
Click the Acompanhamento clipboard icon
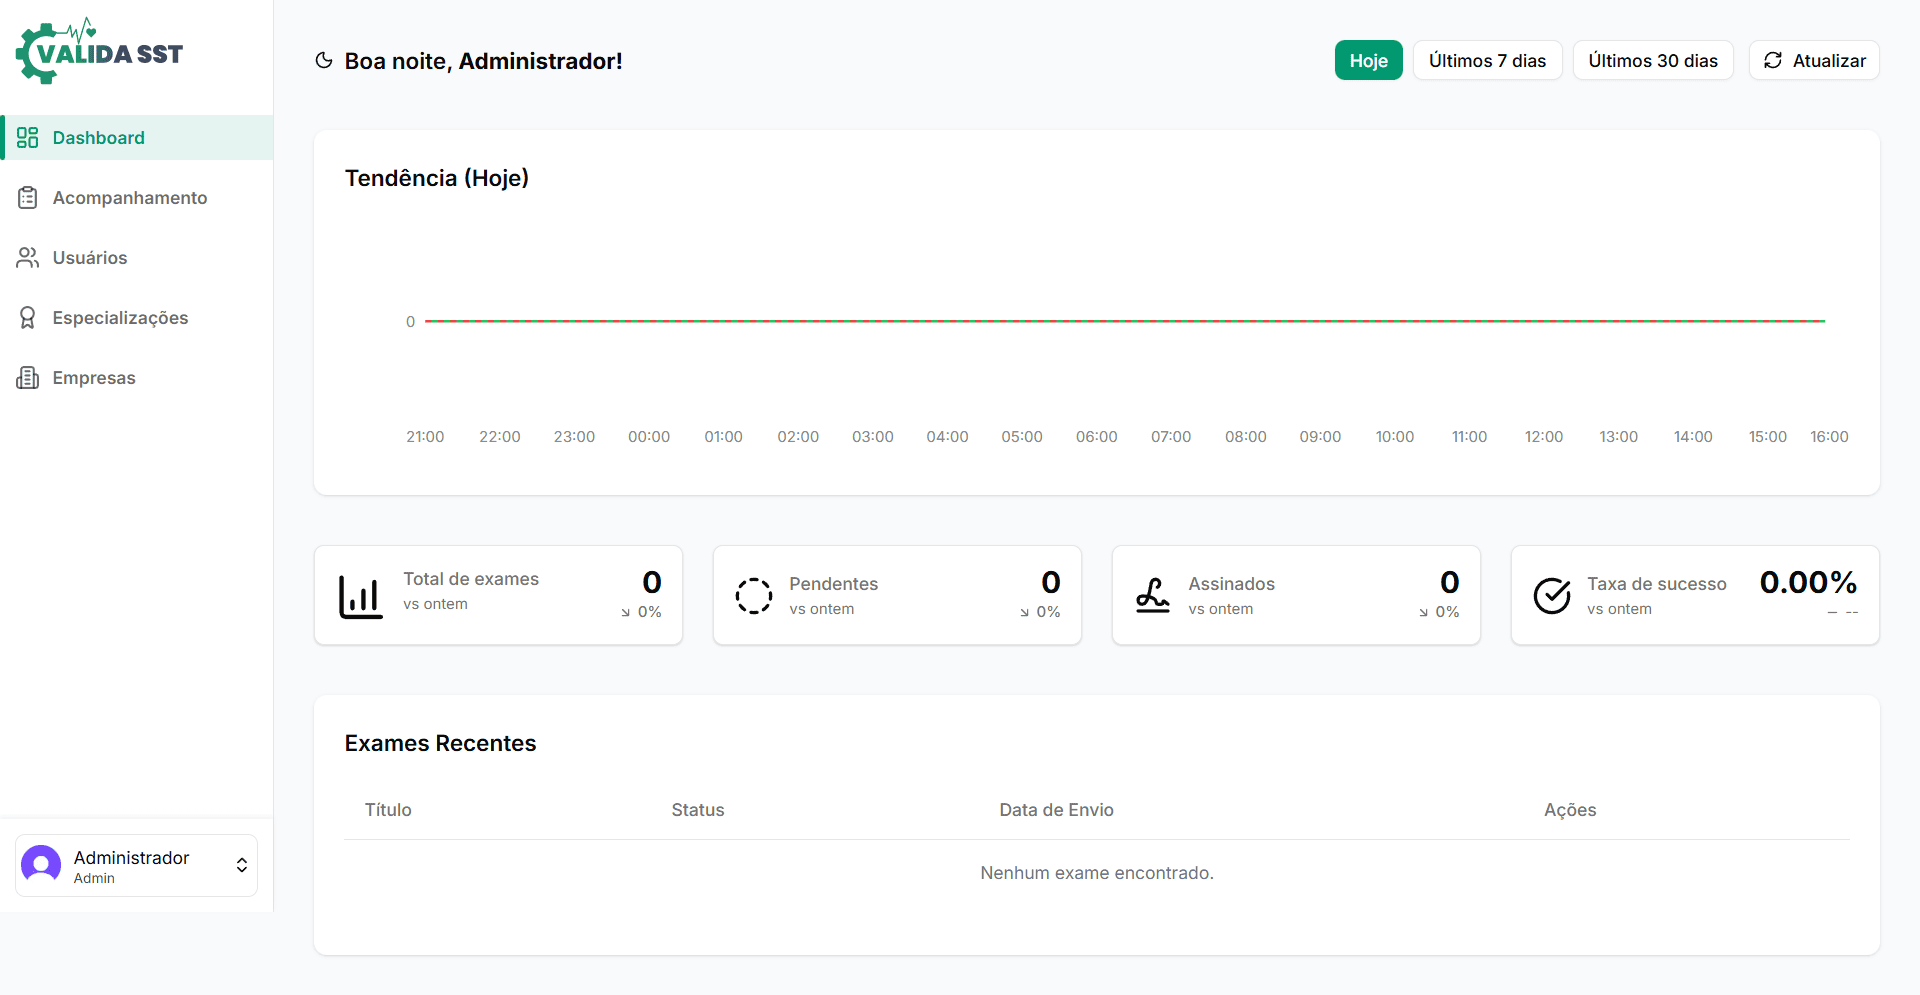coord(28,198)
